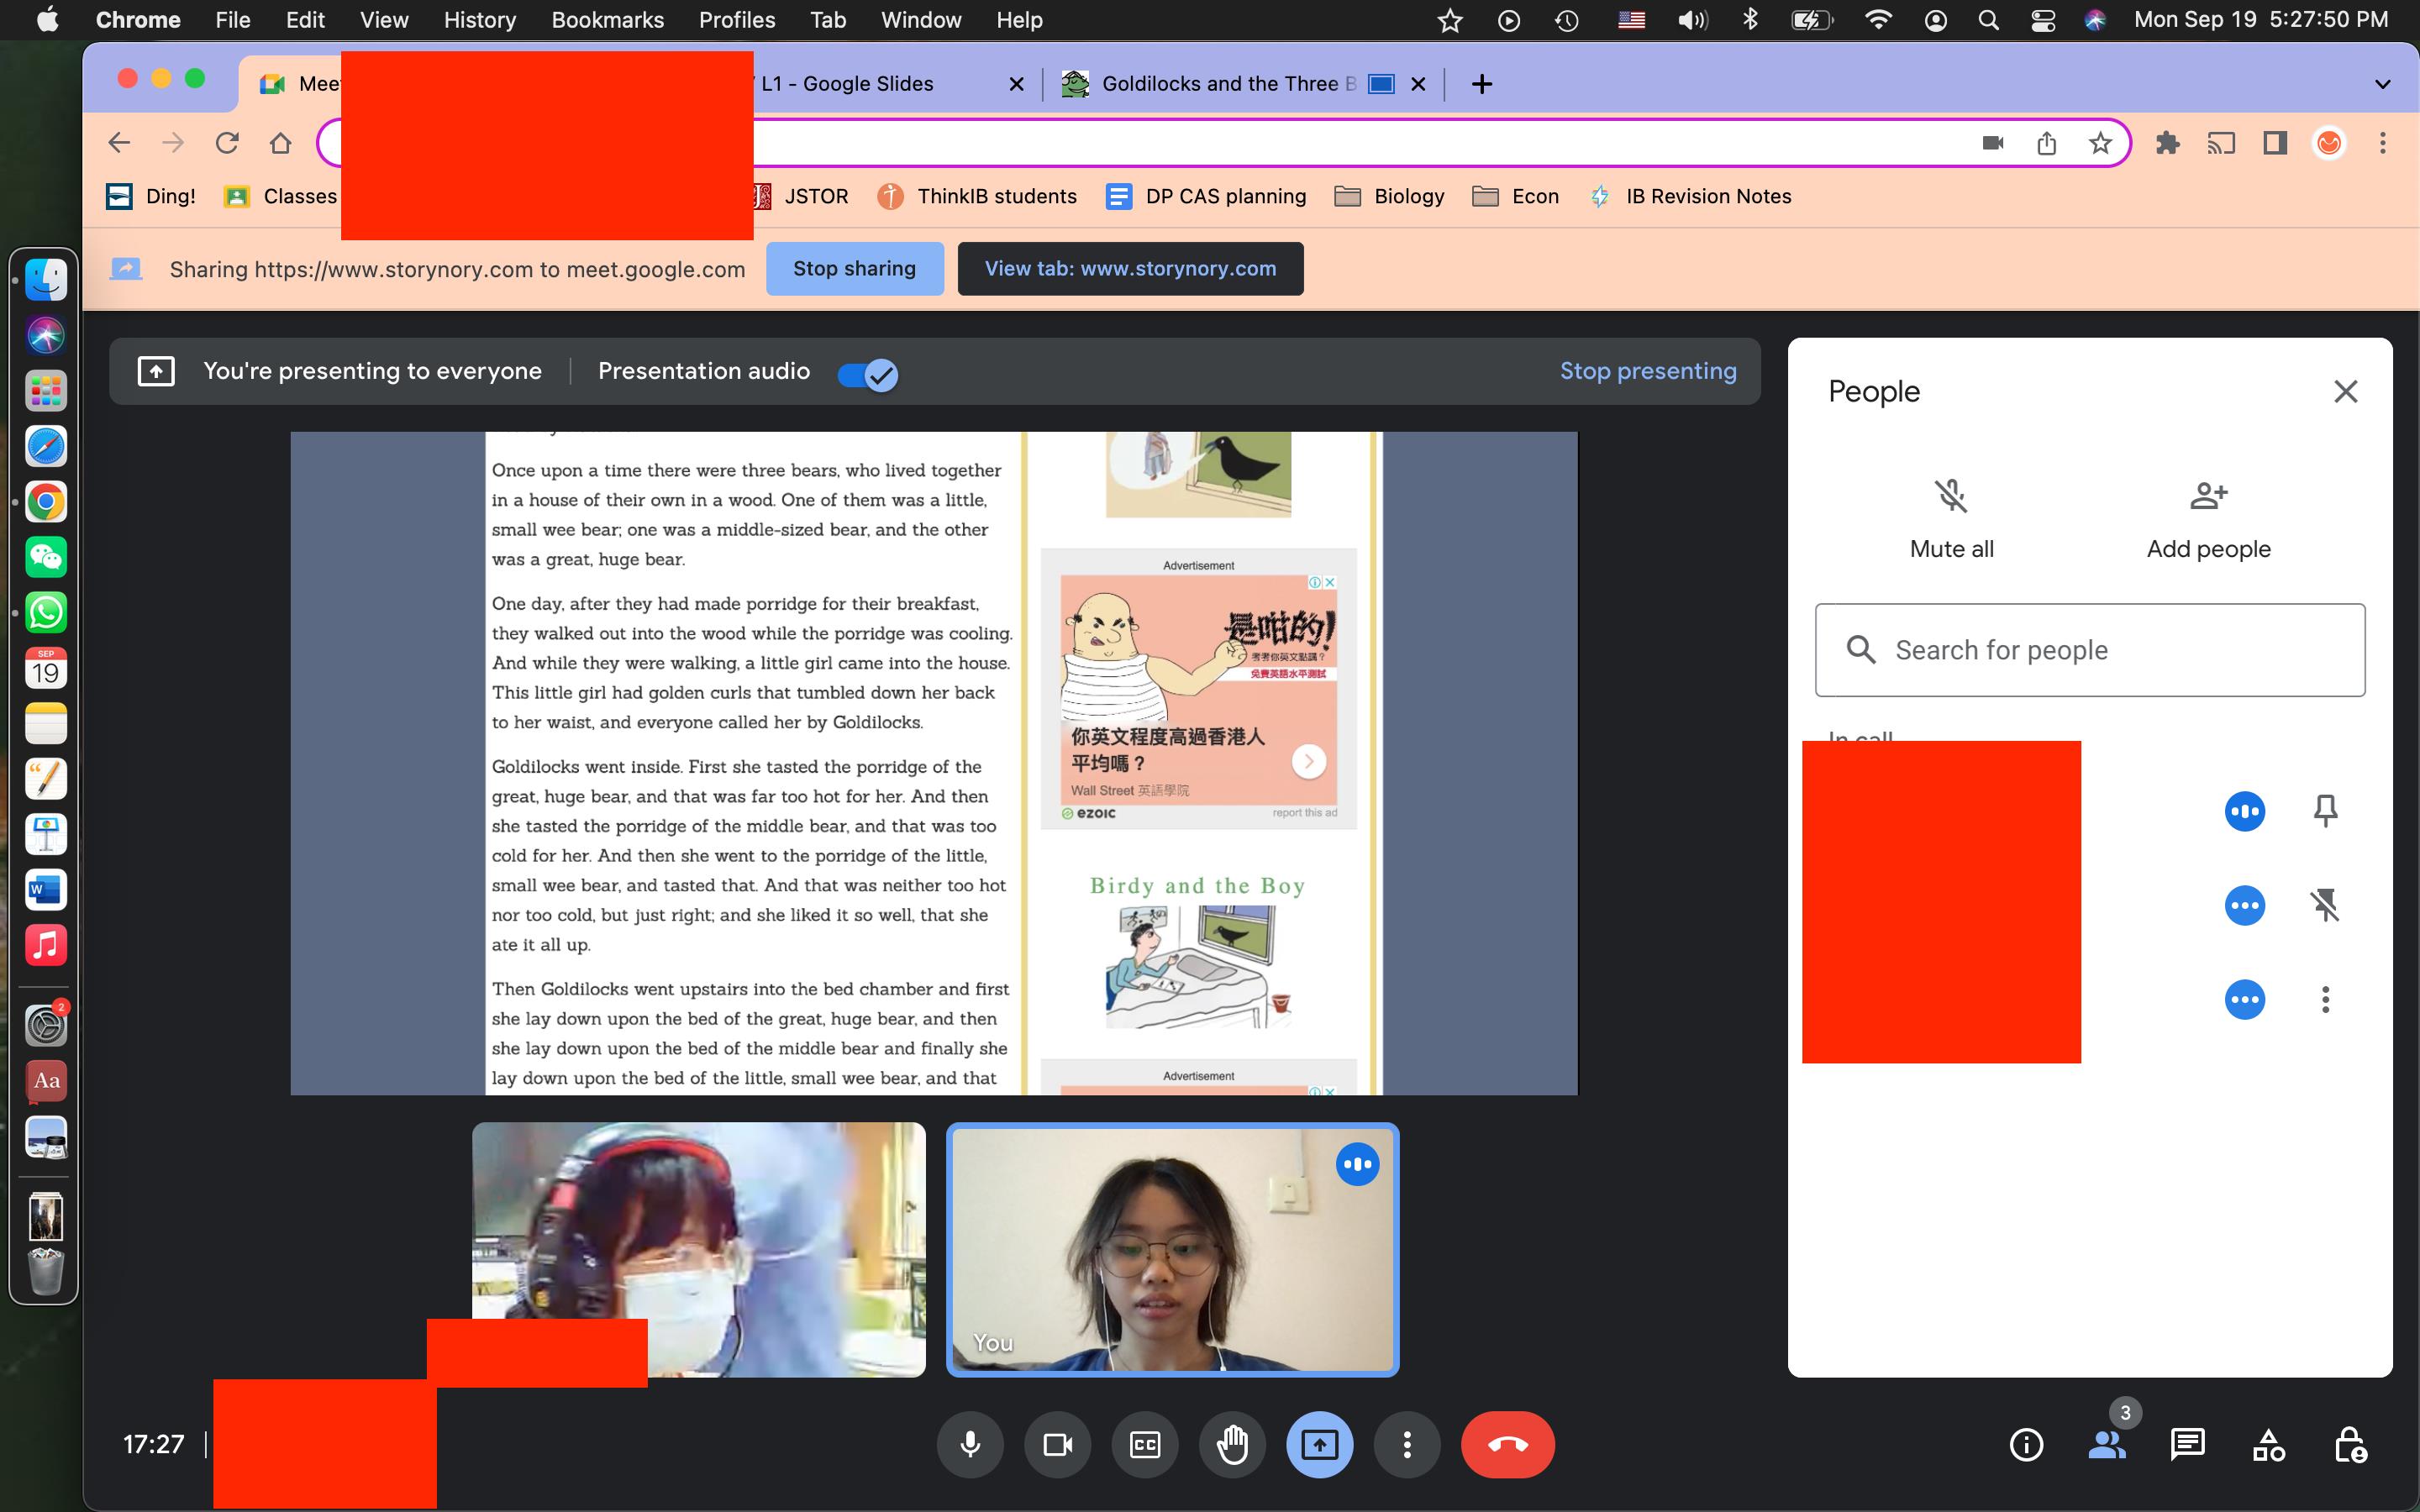Click the red leave call button
Viewport: 2420px width, 1512px height.
tap(1507, 1444)
